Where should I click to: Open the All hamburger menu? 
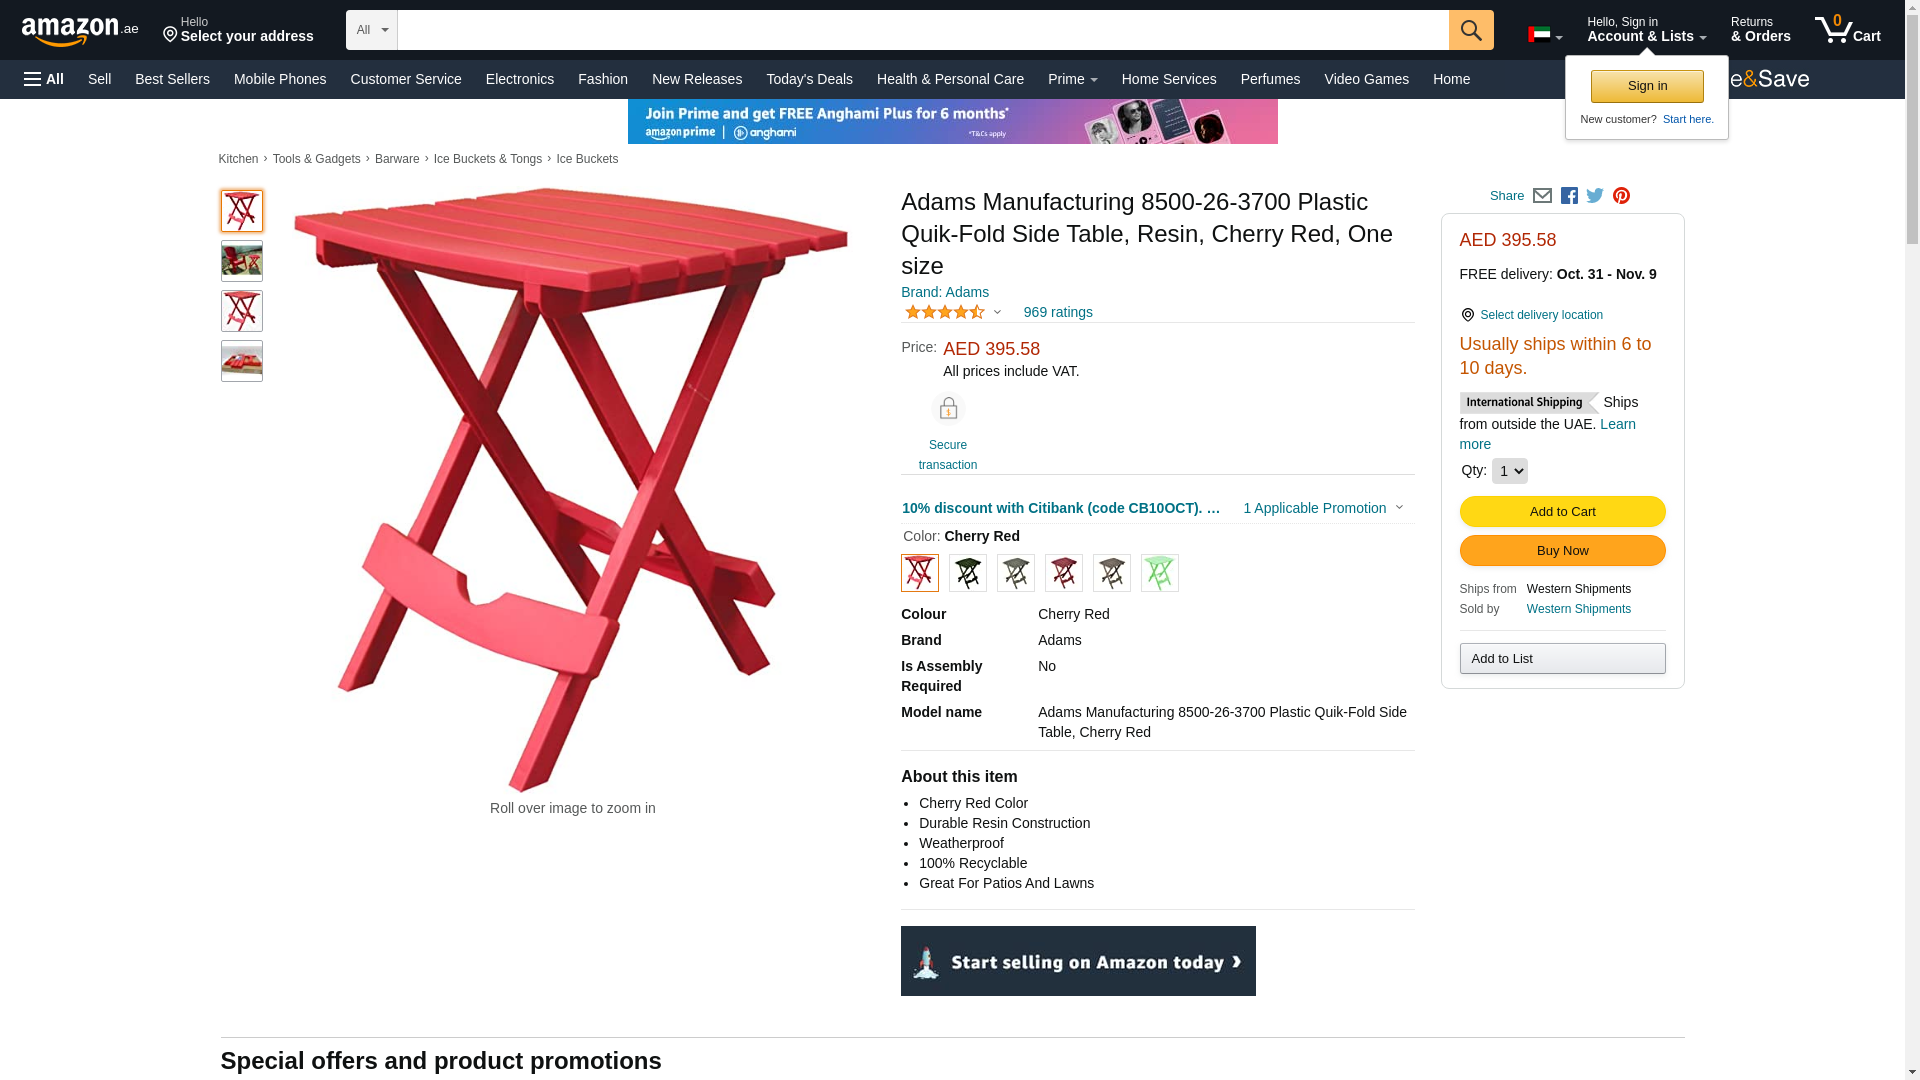[44, 79]
